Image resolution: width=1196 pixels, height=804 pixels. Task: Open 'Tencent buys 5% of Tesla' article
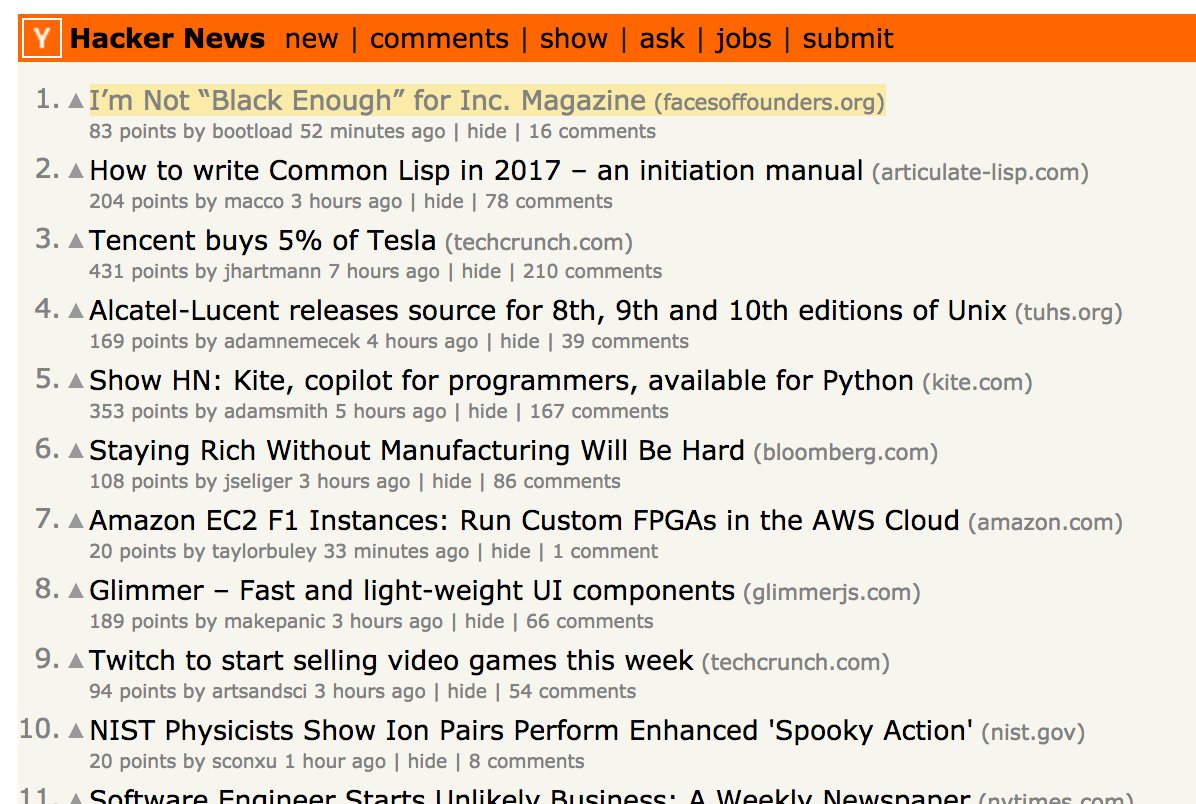262,241
